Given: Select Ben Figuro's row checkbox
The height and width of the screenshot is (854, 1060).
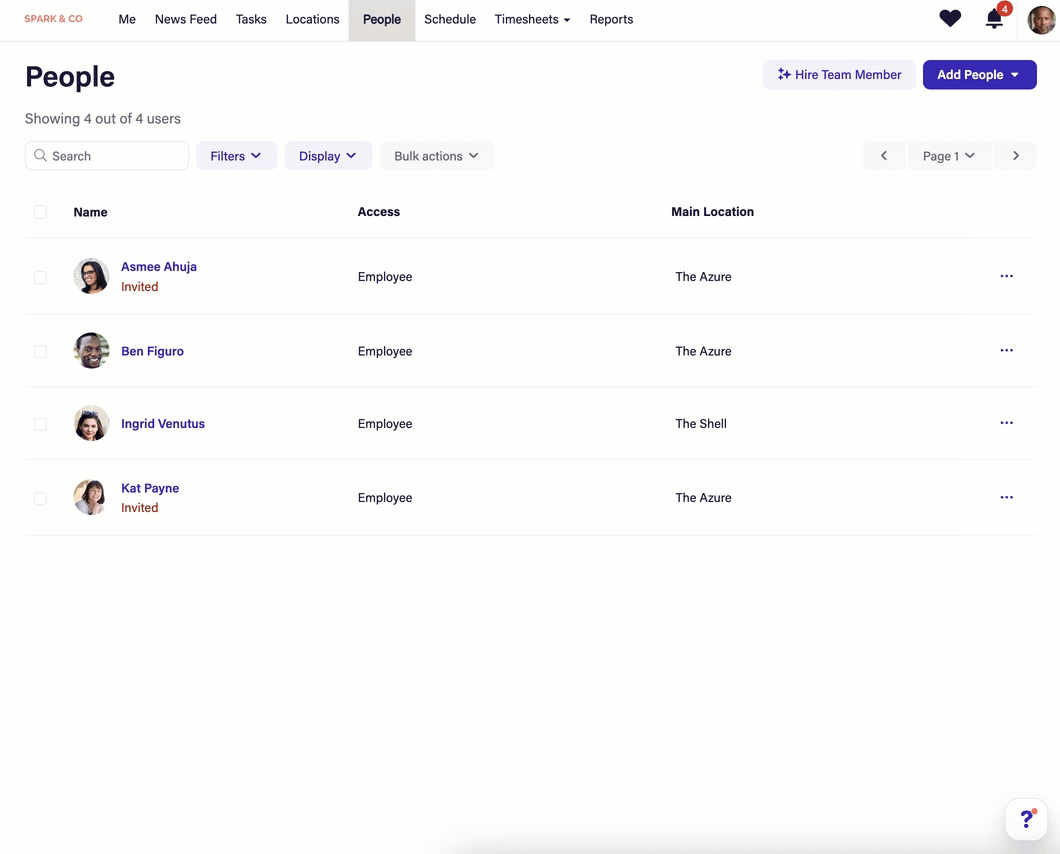Looking at the screenshot, I should pos(40,351).
